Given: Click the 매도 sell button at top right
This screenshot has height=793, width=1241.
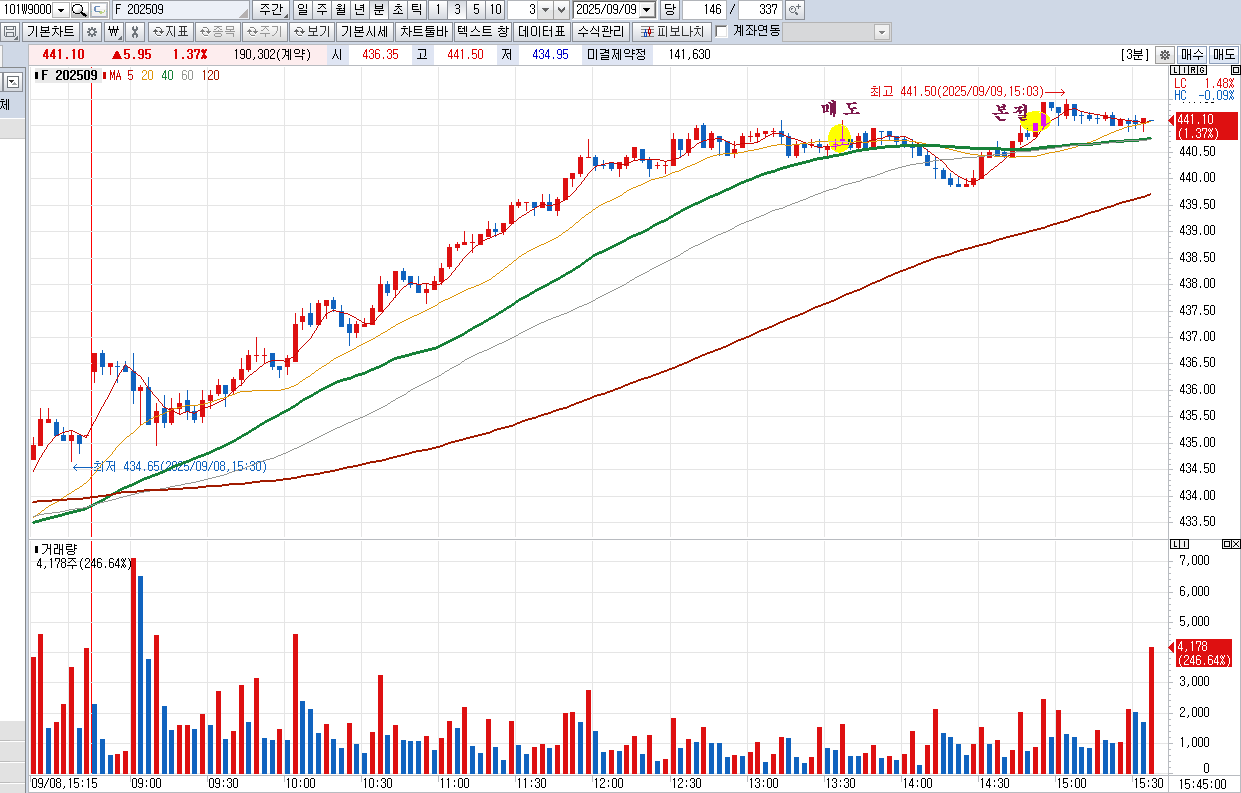Looking at the screenshot, I should click(1224, 55).
